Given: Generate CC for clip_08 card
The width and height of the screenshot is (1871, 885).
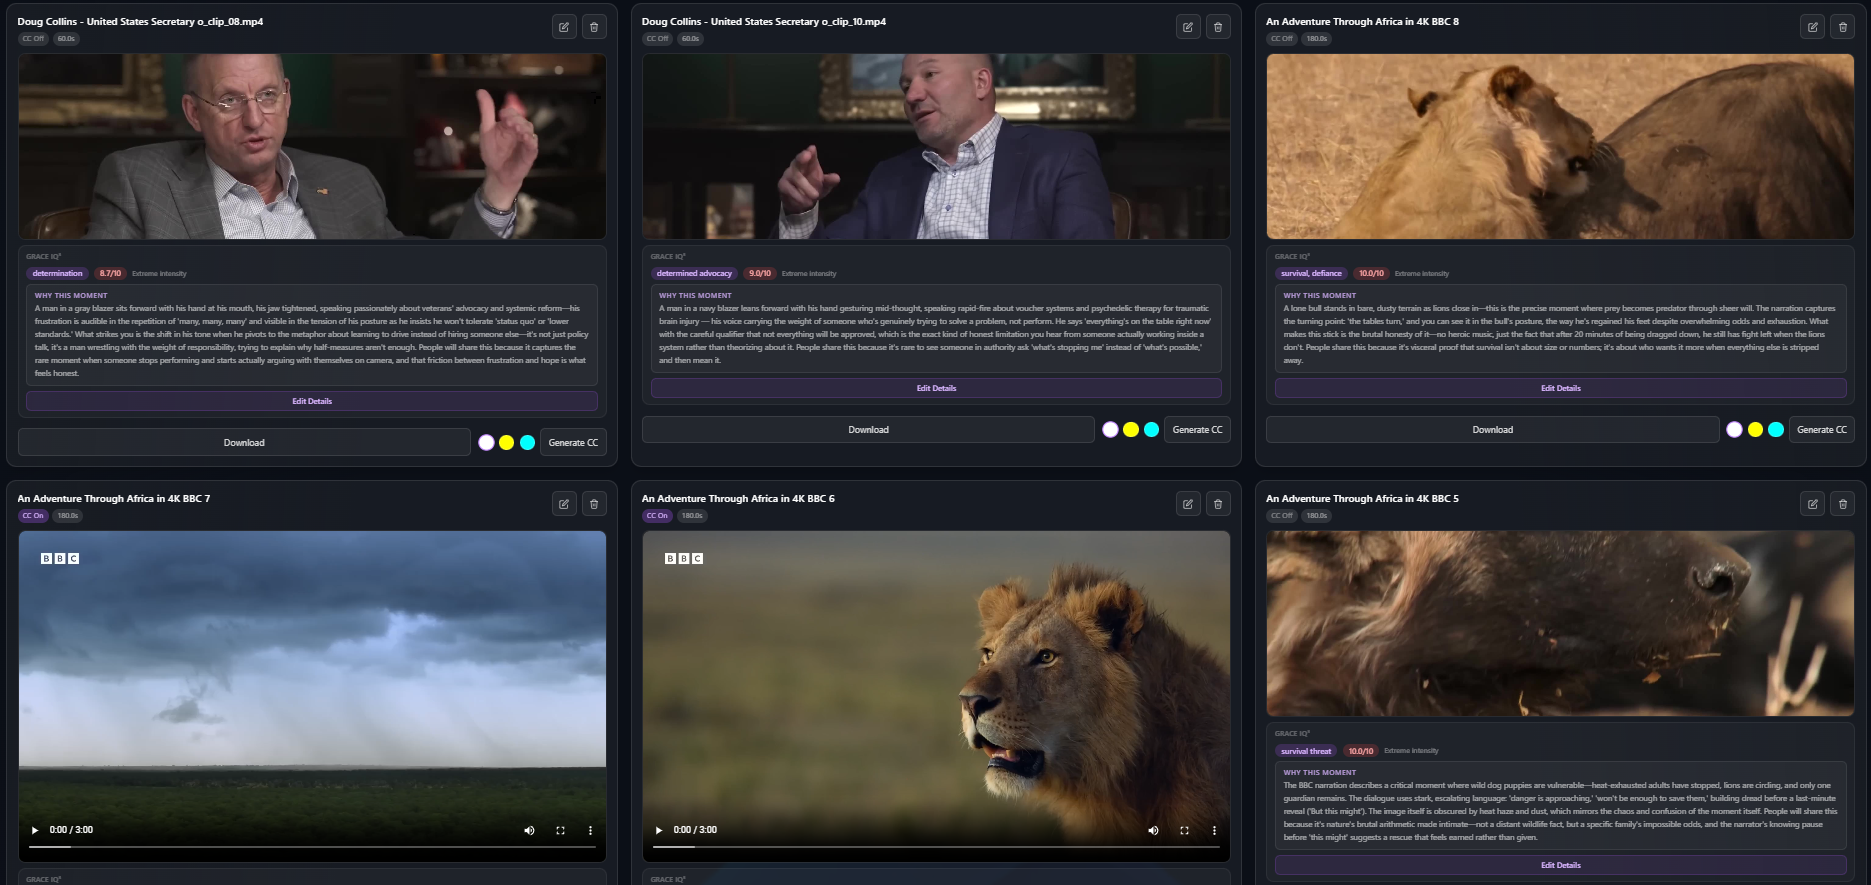Looking at the screenshot, I should 573,442.
